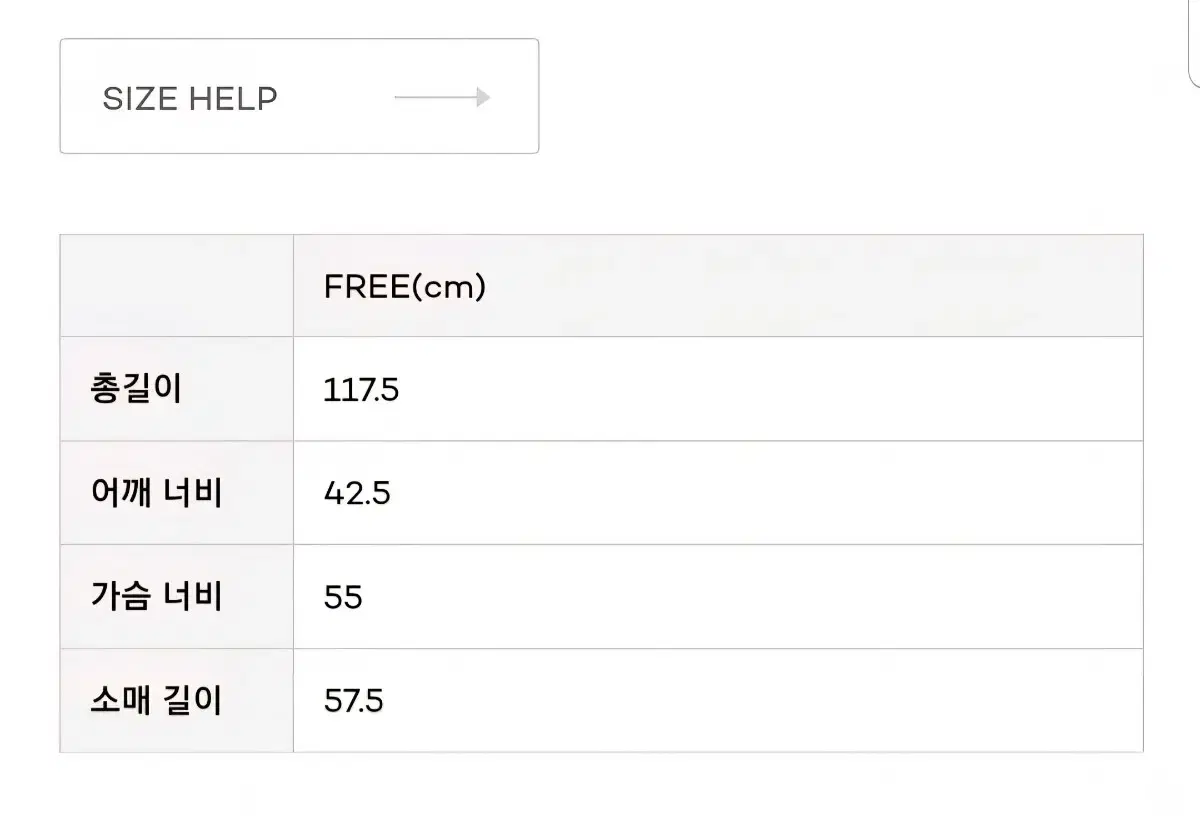Select the SIZE HELP text label
This screenshot has height=823, width=1200.
pyautogui.click(x=190, y=98)
